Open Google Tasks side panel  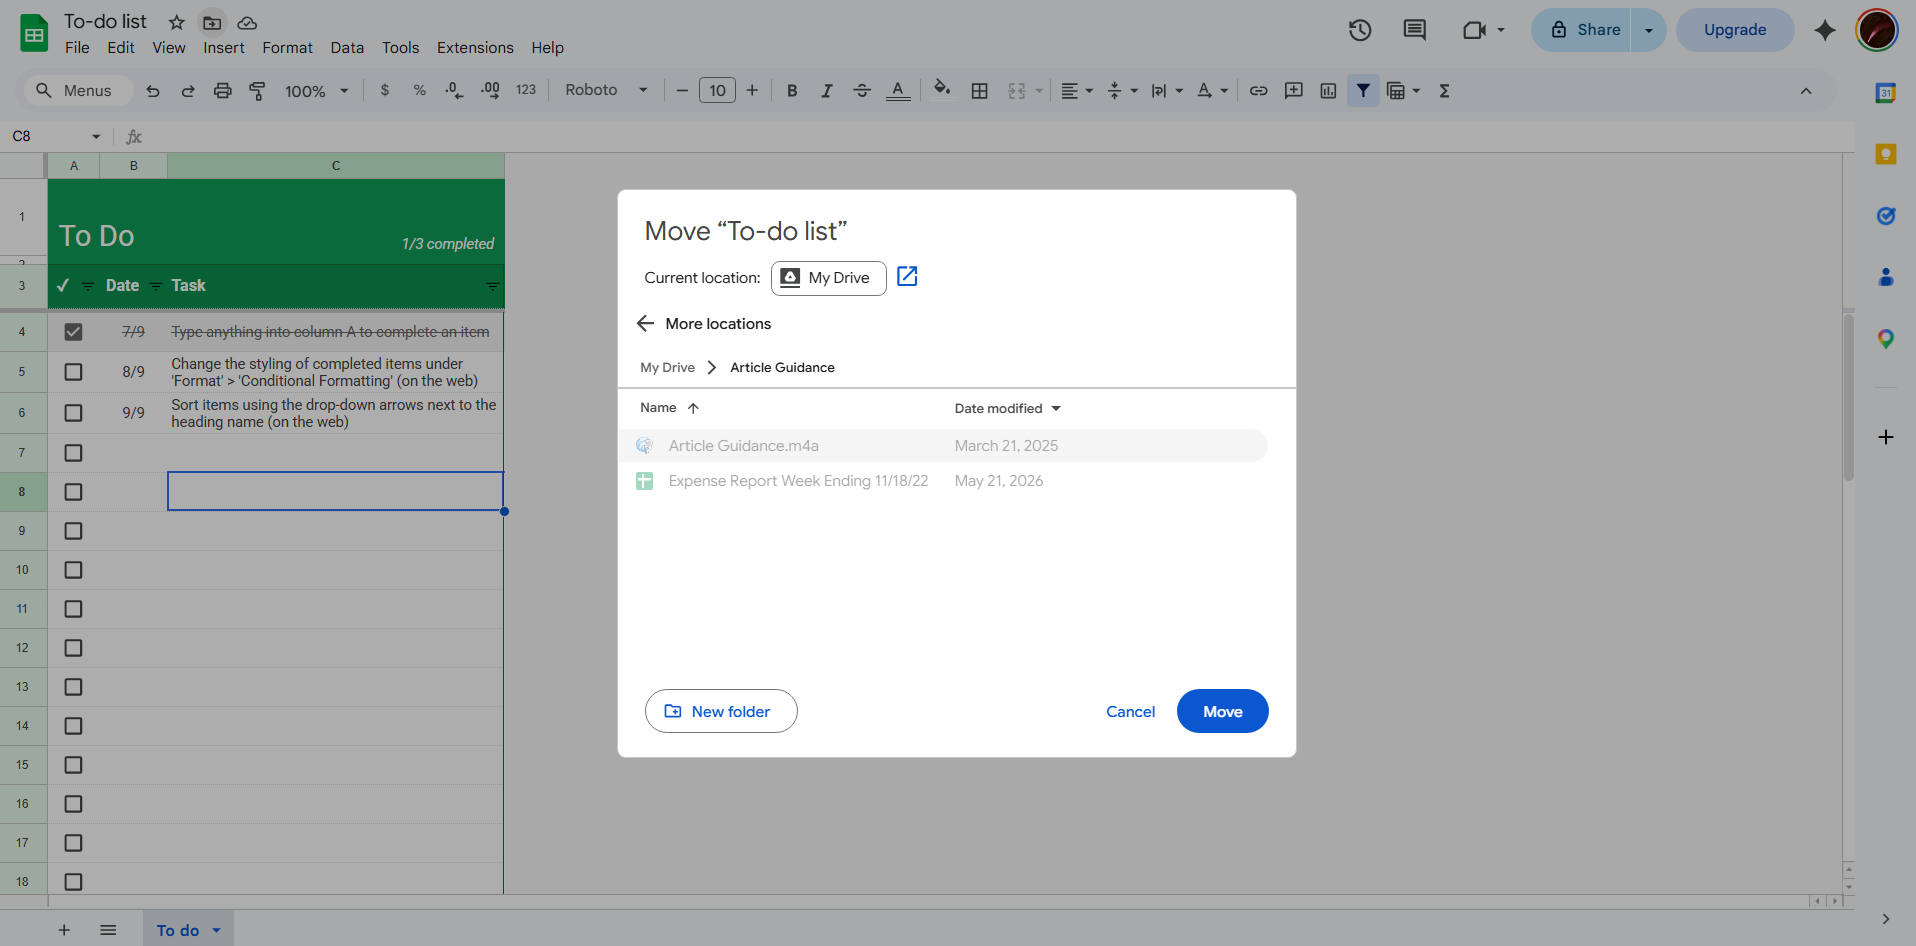(x=1886, y=216)
